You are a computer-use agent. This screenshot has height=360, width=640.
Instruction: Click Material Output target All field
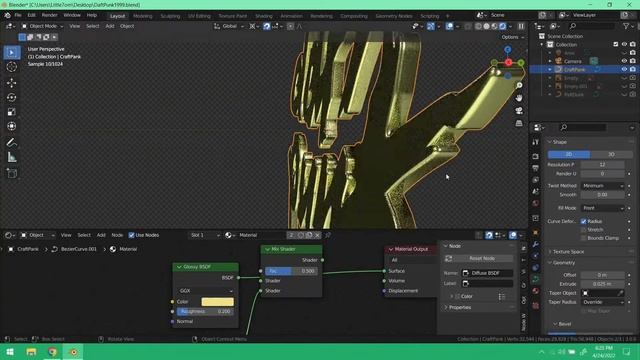(412, 260)
